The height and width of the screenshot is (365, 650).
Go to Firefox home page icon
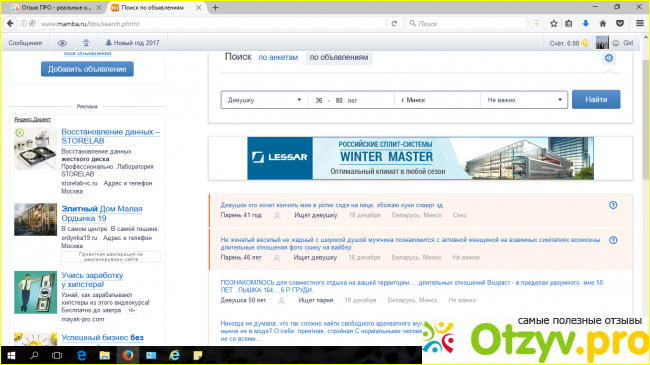click(x=603, y=24)
